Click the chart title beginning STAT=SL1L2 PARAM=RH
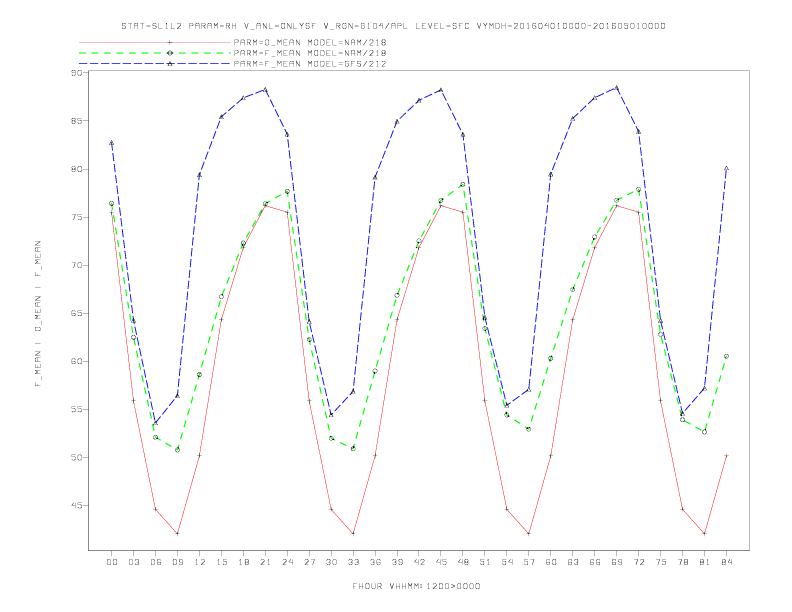Screen dimensions: 792x612 393,26
